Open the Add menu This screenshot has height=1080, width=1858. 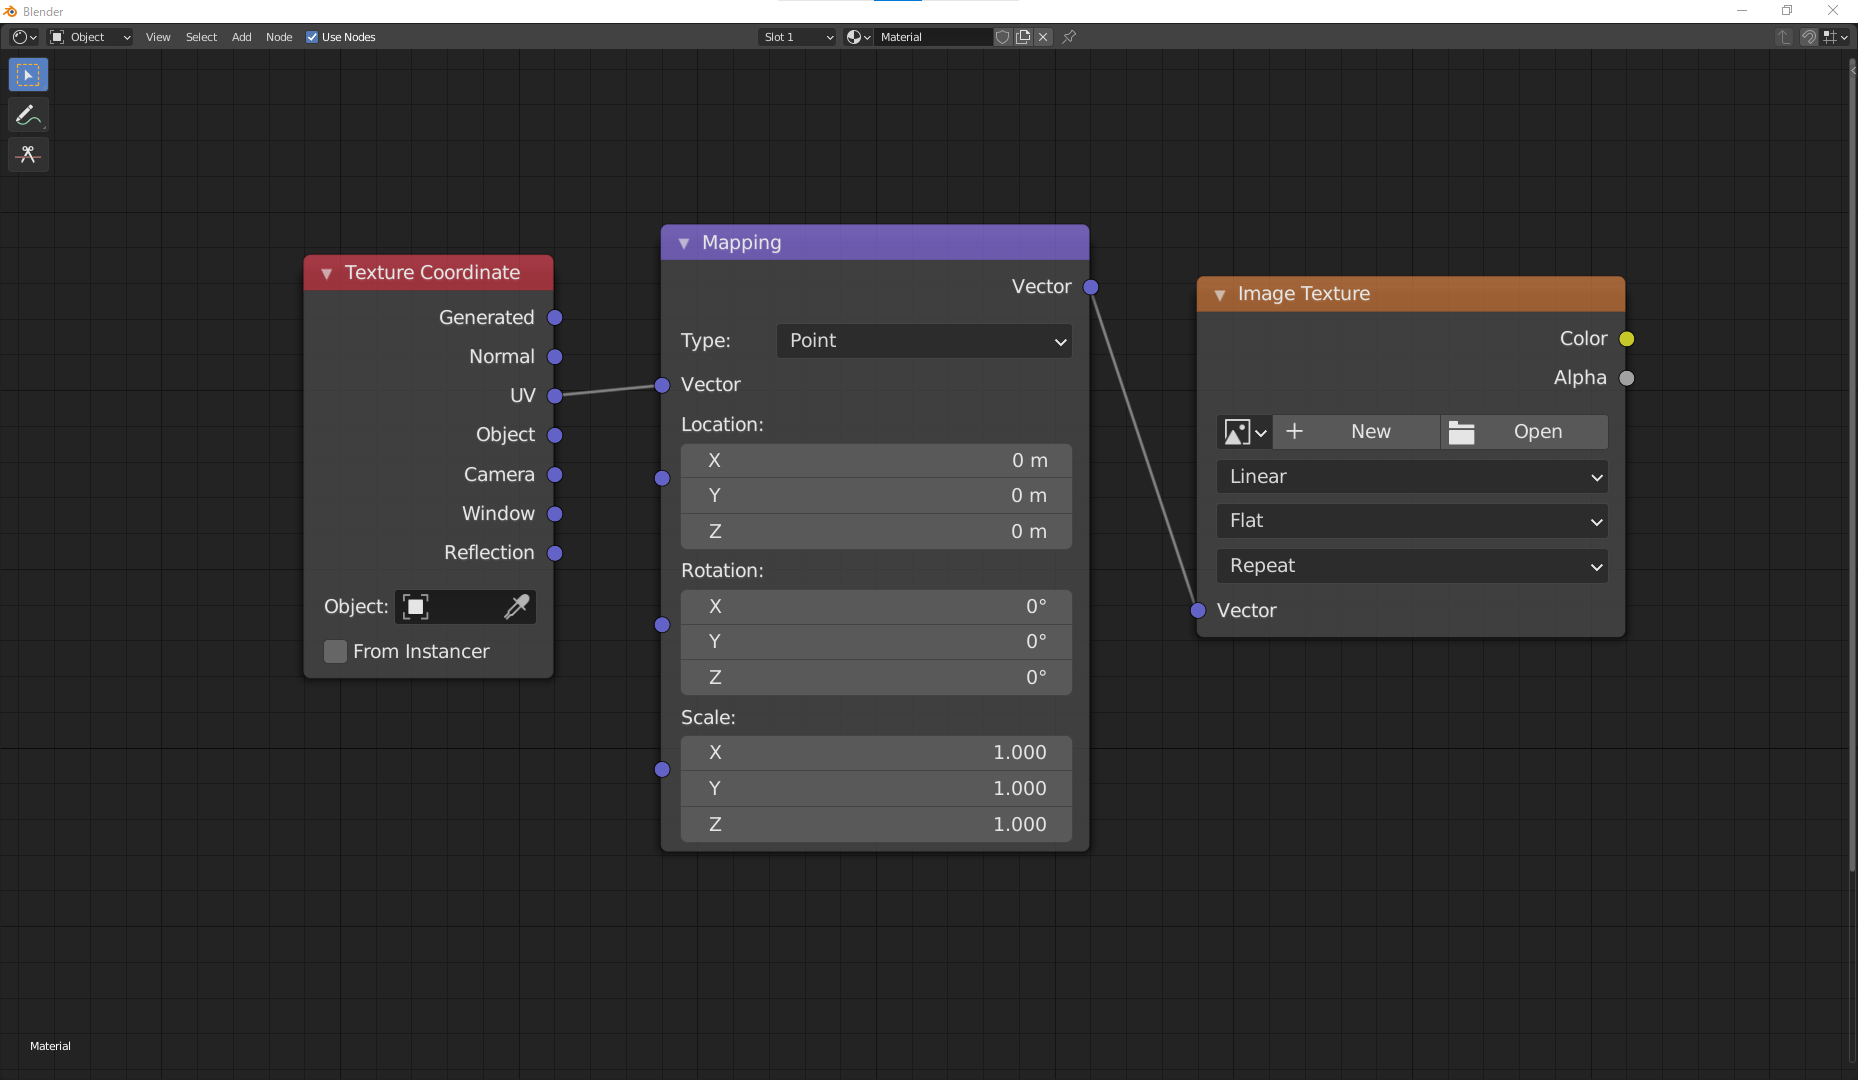[241, 37]
